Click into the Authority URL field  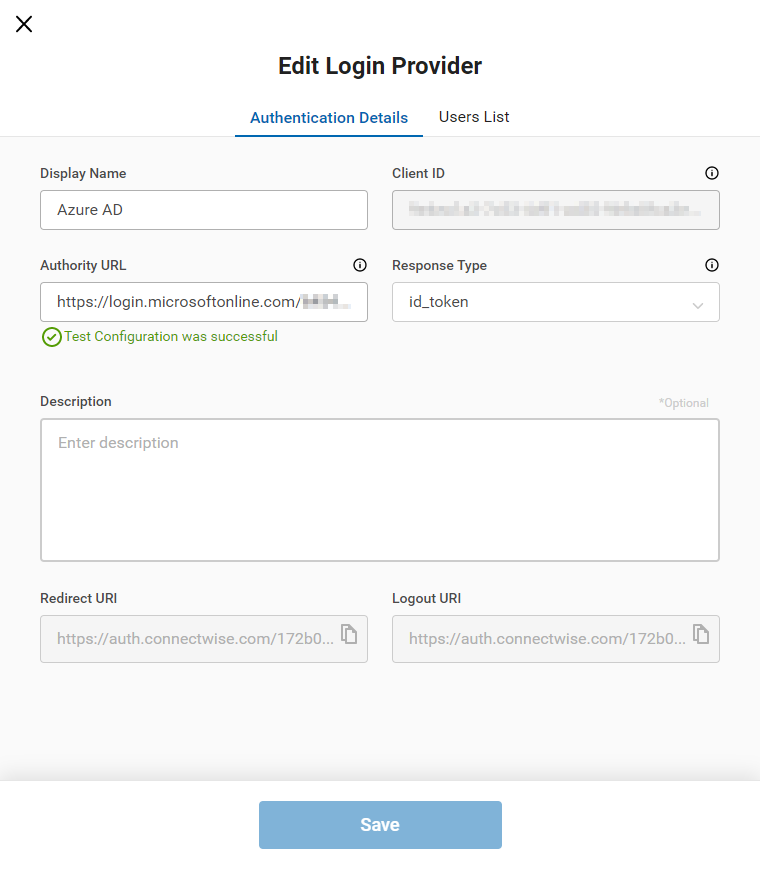pos(204,302)
